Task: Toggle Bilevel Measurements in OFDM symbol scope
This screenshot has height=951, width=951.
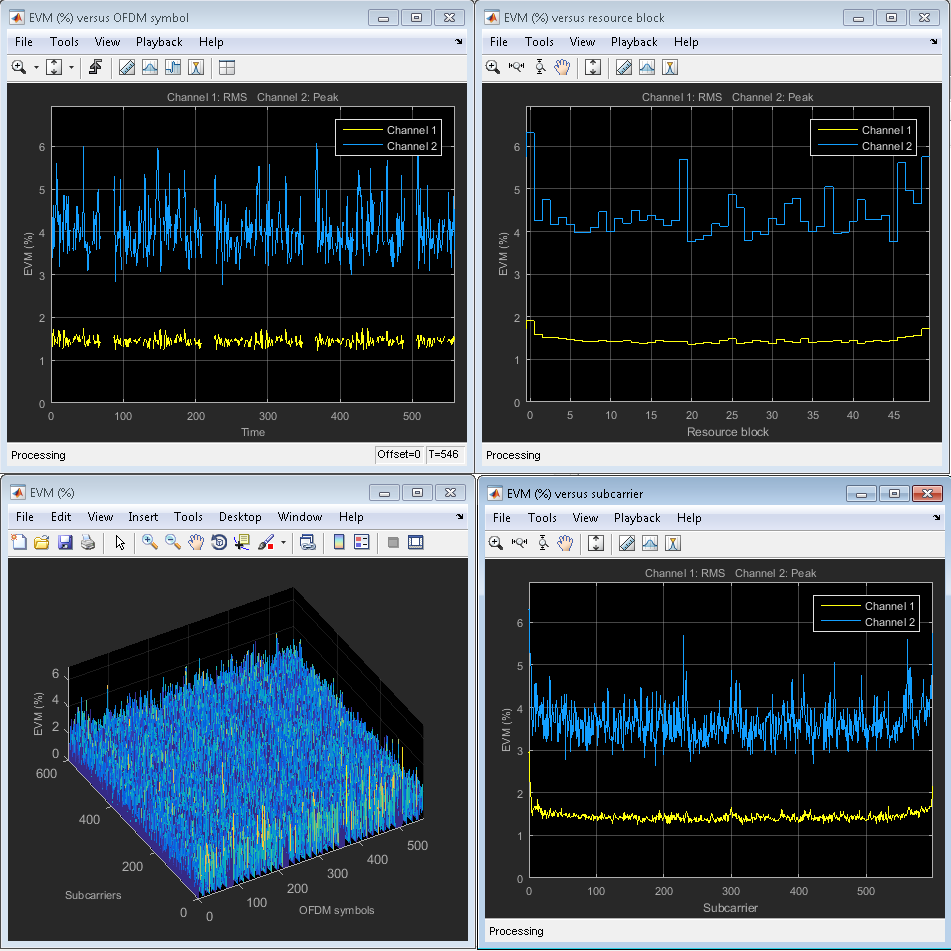Action: click(173, 67)
